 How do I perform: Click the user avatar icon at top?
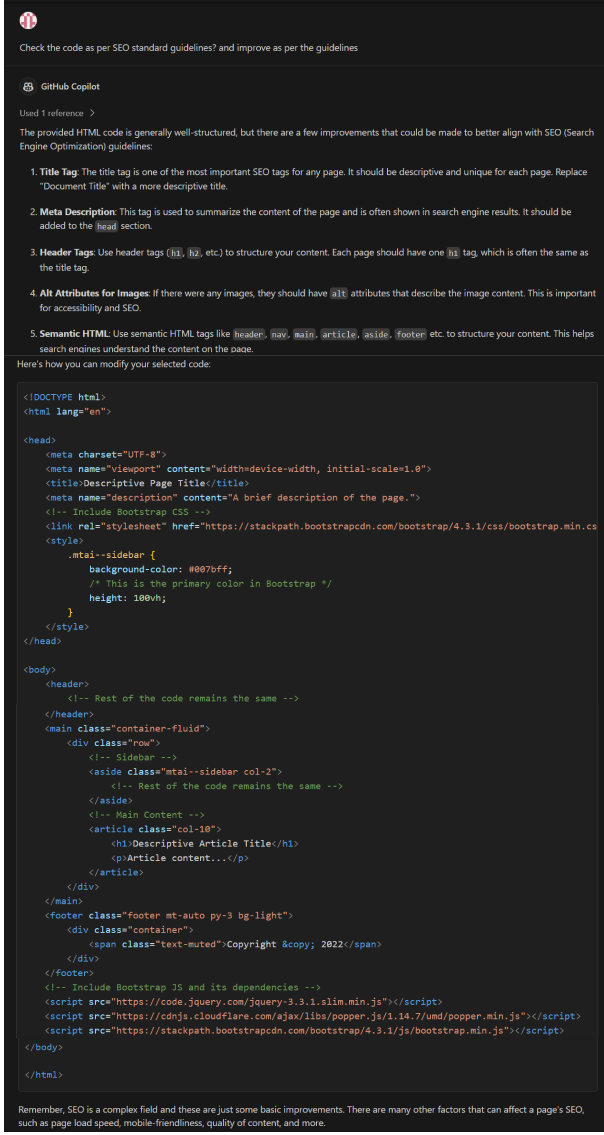(28, 21)
